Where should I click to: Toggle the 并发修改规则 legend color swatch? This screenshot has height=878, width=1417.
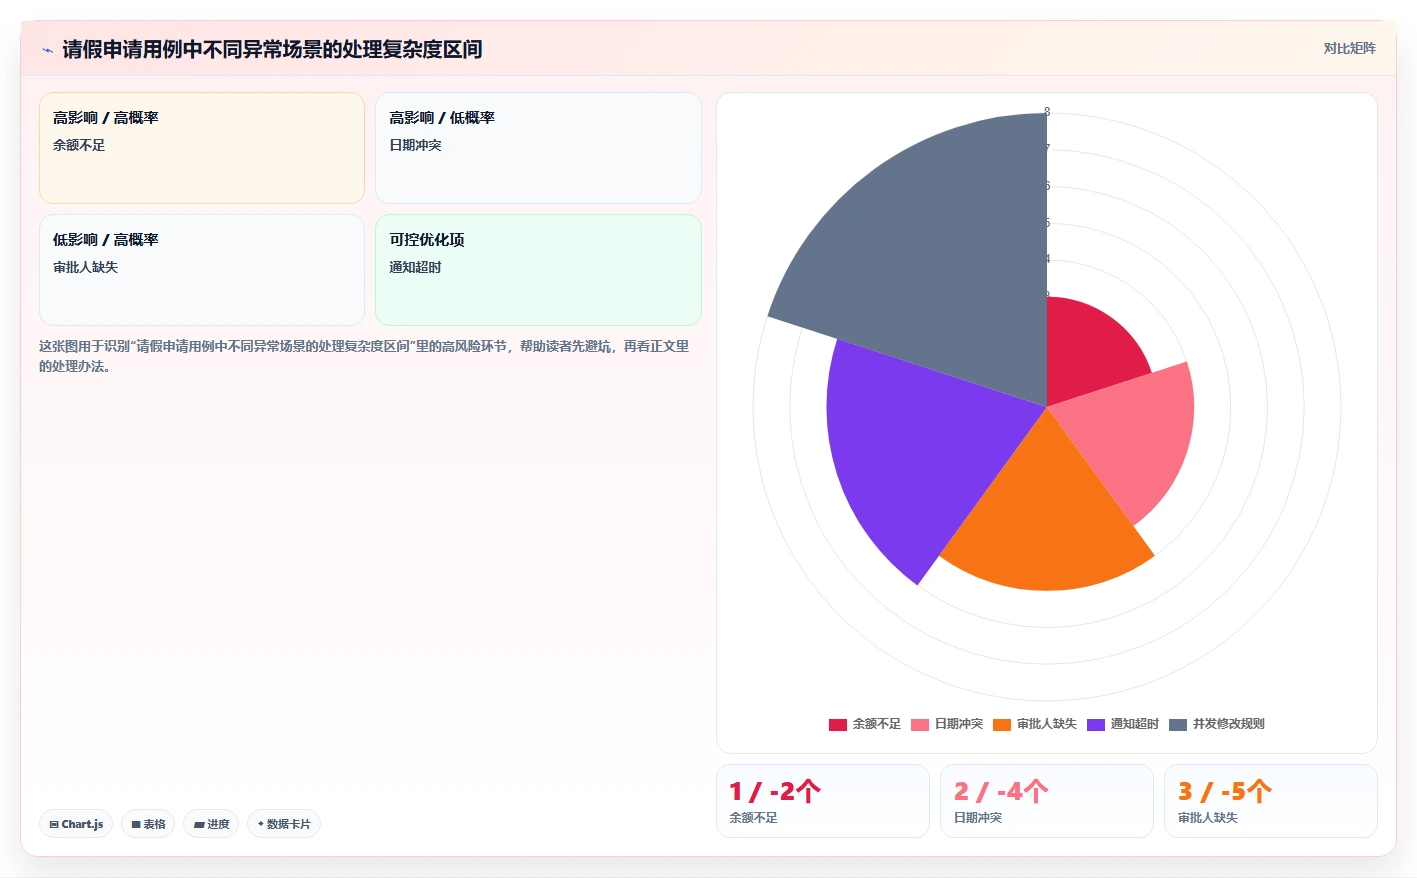tap(1178, 724)
